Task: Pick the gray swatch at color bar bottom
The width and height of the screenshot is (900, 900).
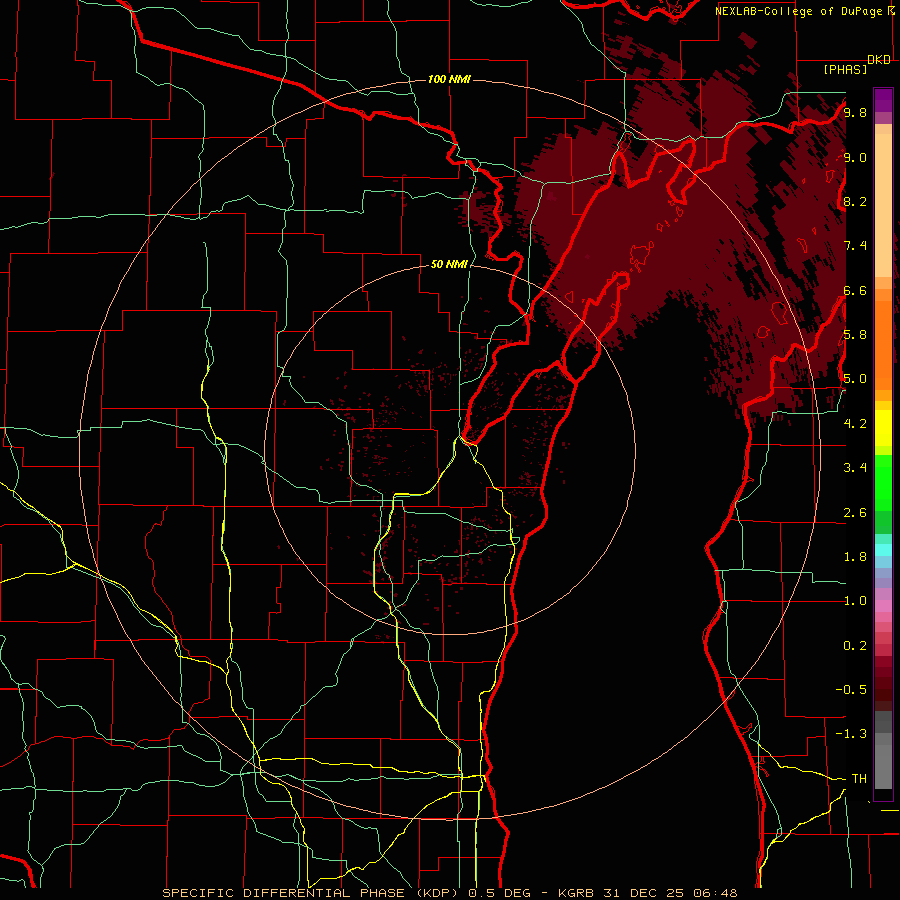Action: (x=883, y=766)
